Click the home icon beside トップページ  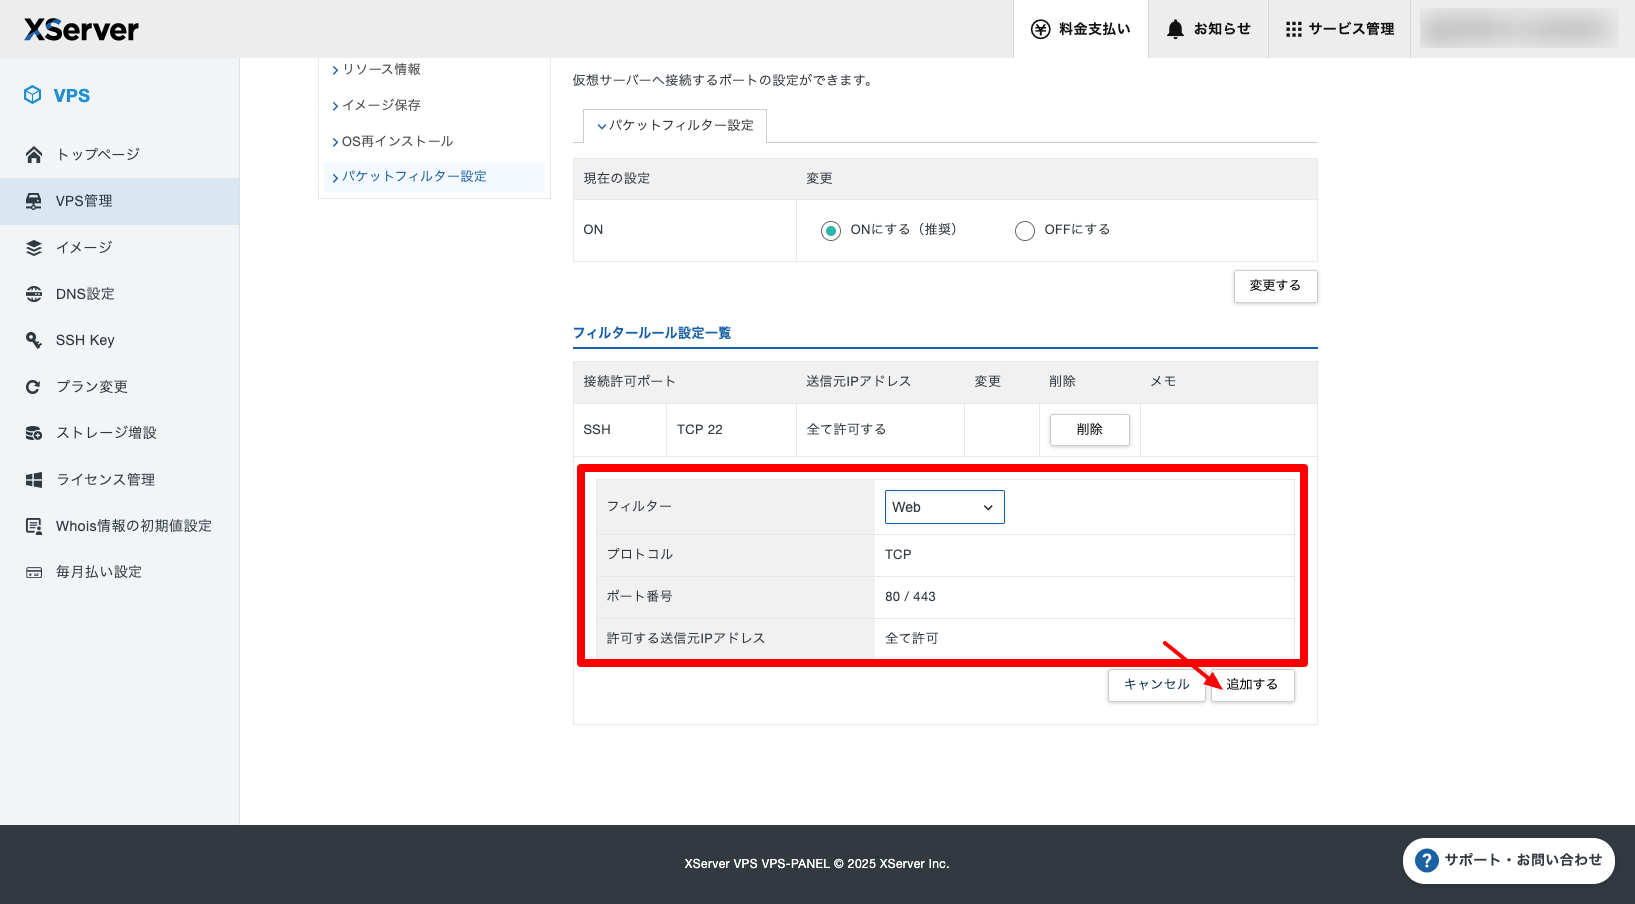[x=34, y=154]
